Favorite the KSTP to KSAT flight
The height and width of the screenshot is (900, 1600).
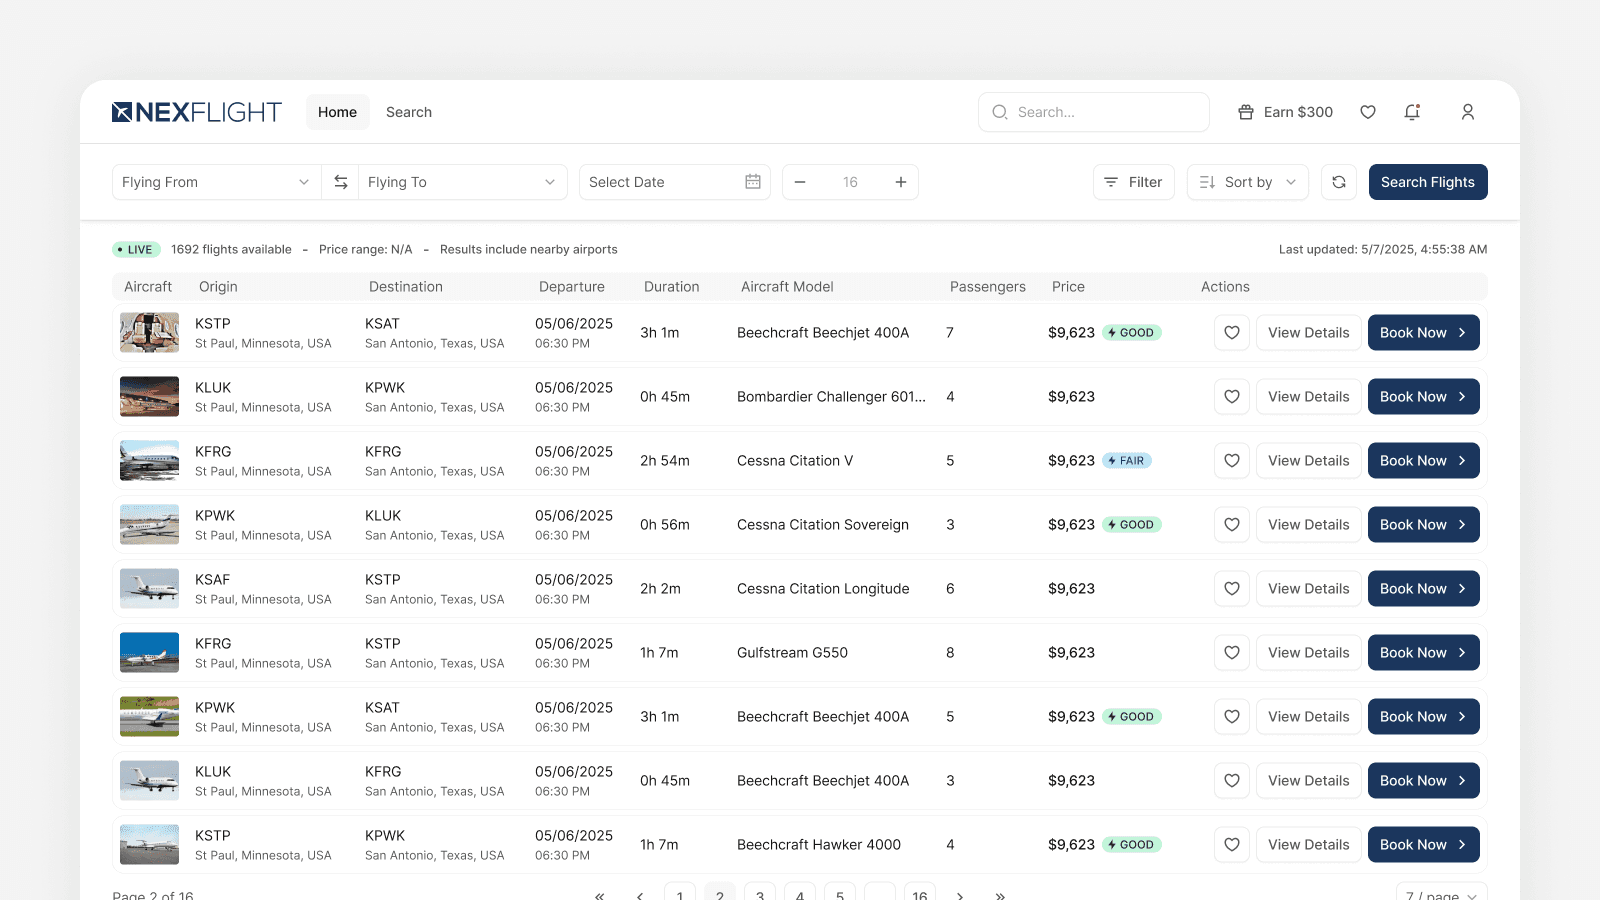(x=1232, y=333)
